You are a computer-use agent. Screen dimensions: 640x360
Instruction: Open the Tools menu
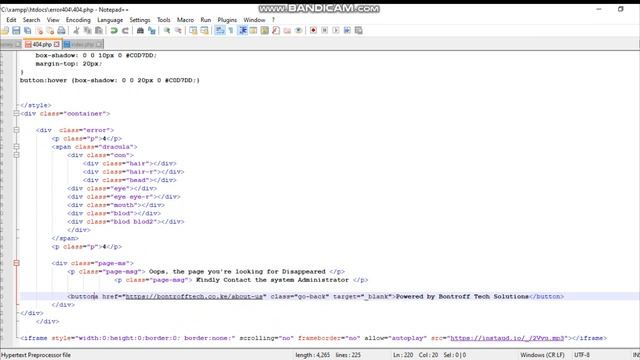tap(164, 20)
